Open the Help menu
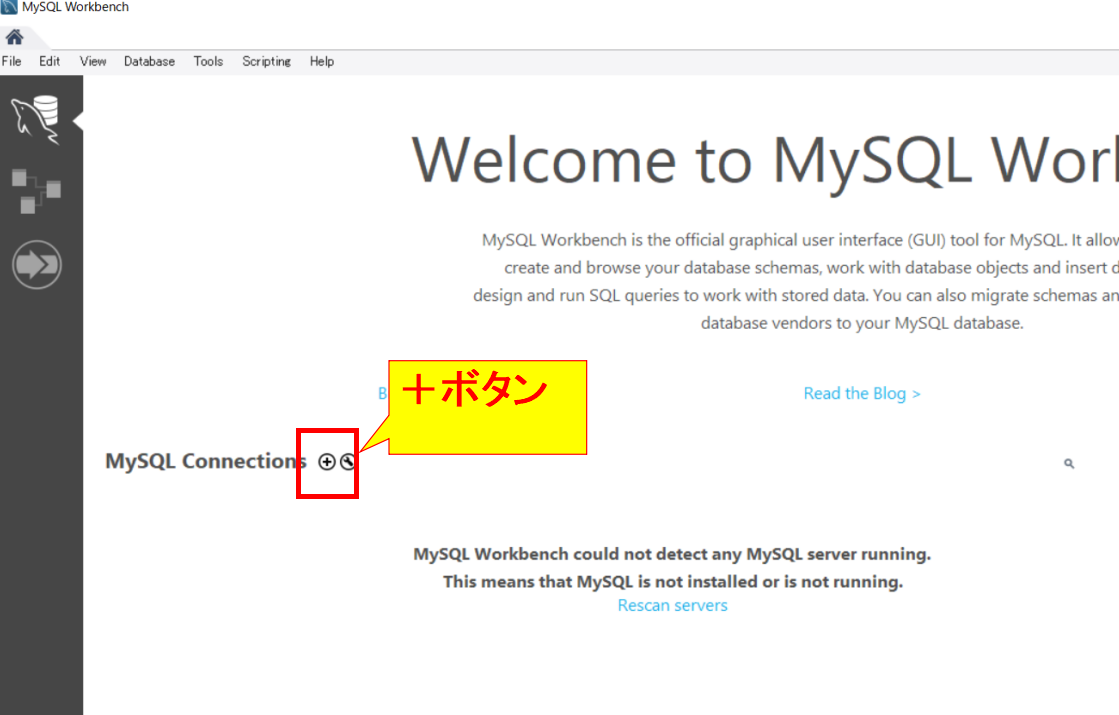Viewport: 1119px width, 715px height. [322, 61]
